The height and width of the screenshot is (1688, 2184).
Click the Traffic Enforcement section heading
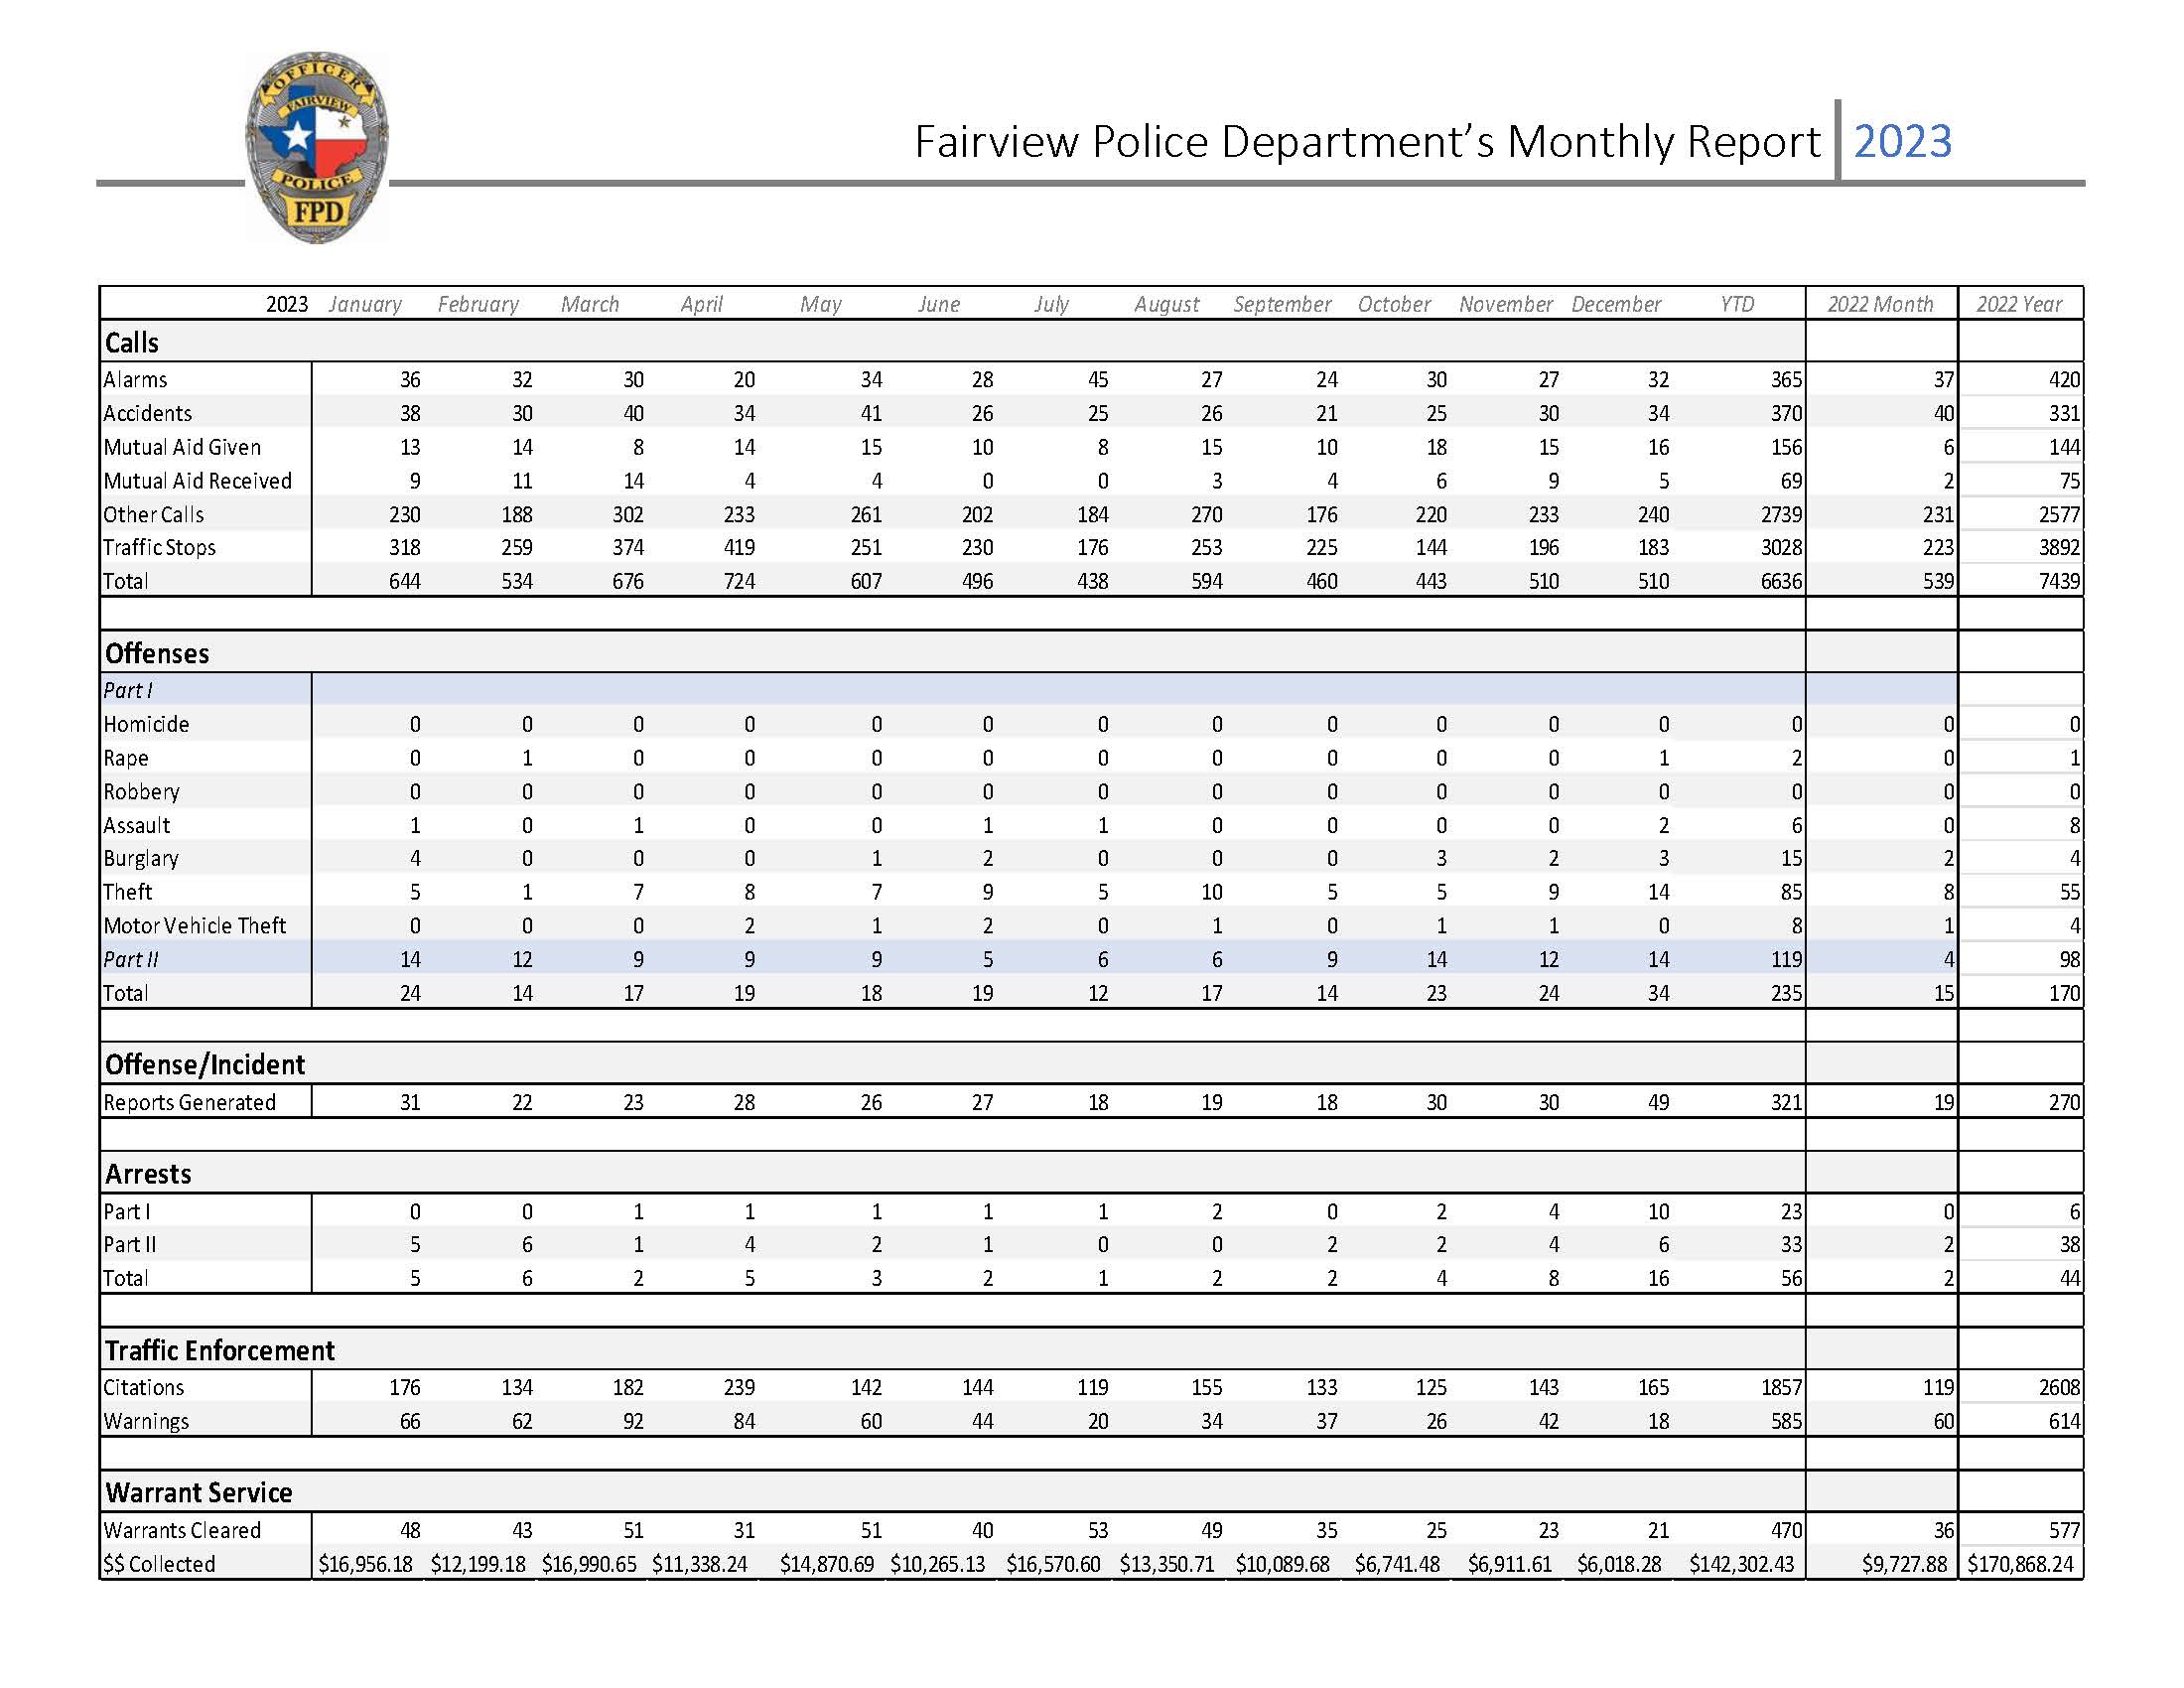tap(220, 1350)
